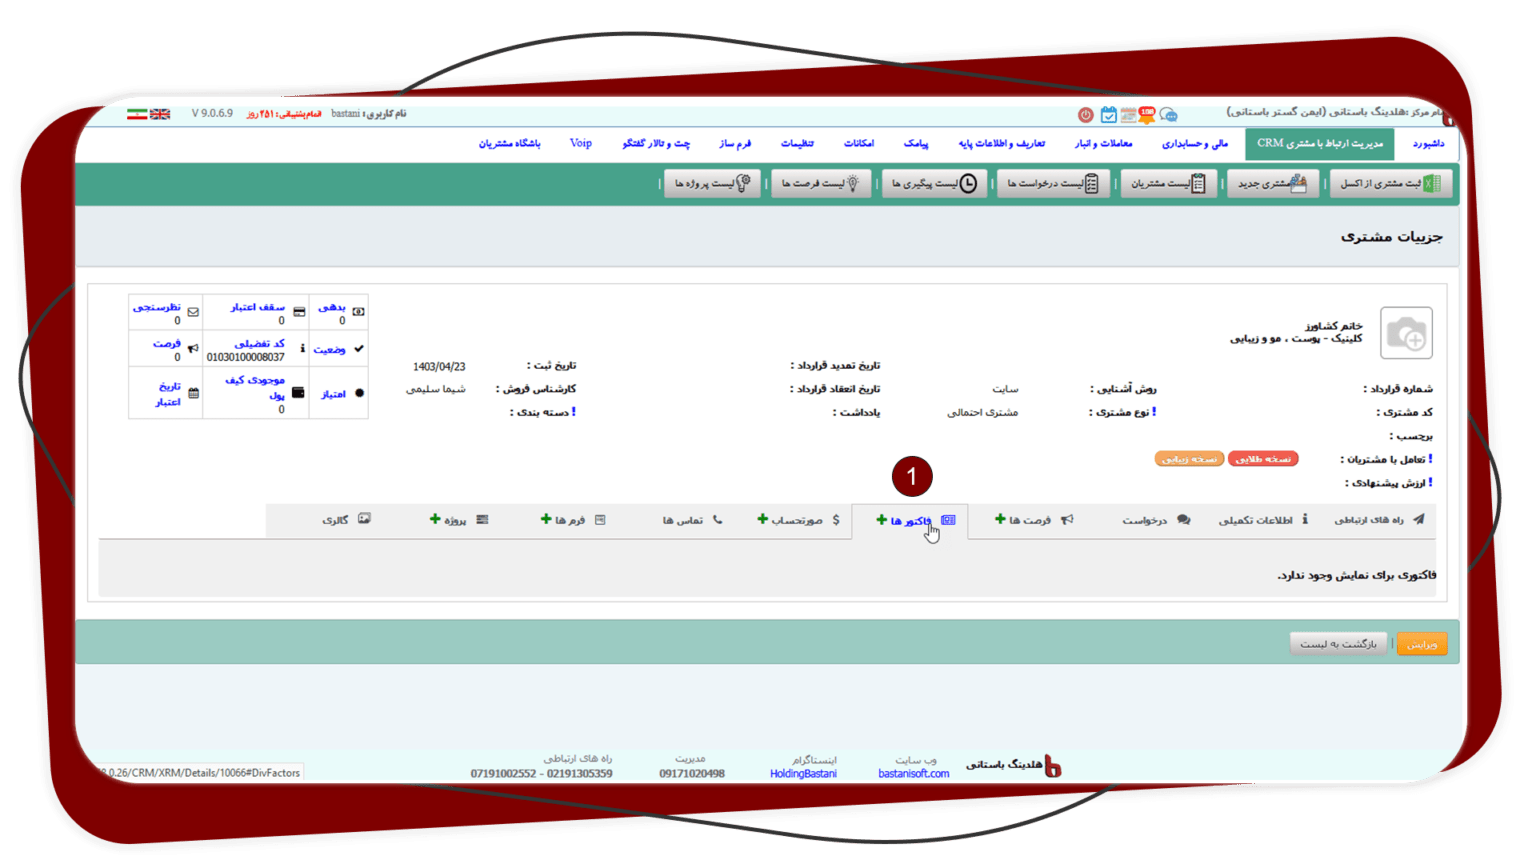Click the green plus on صورتحساب tab
1536x864 pixels.
click(x=762, y=519)
